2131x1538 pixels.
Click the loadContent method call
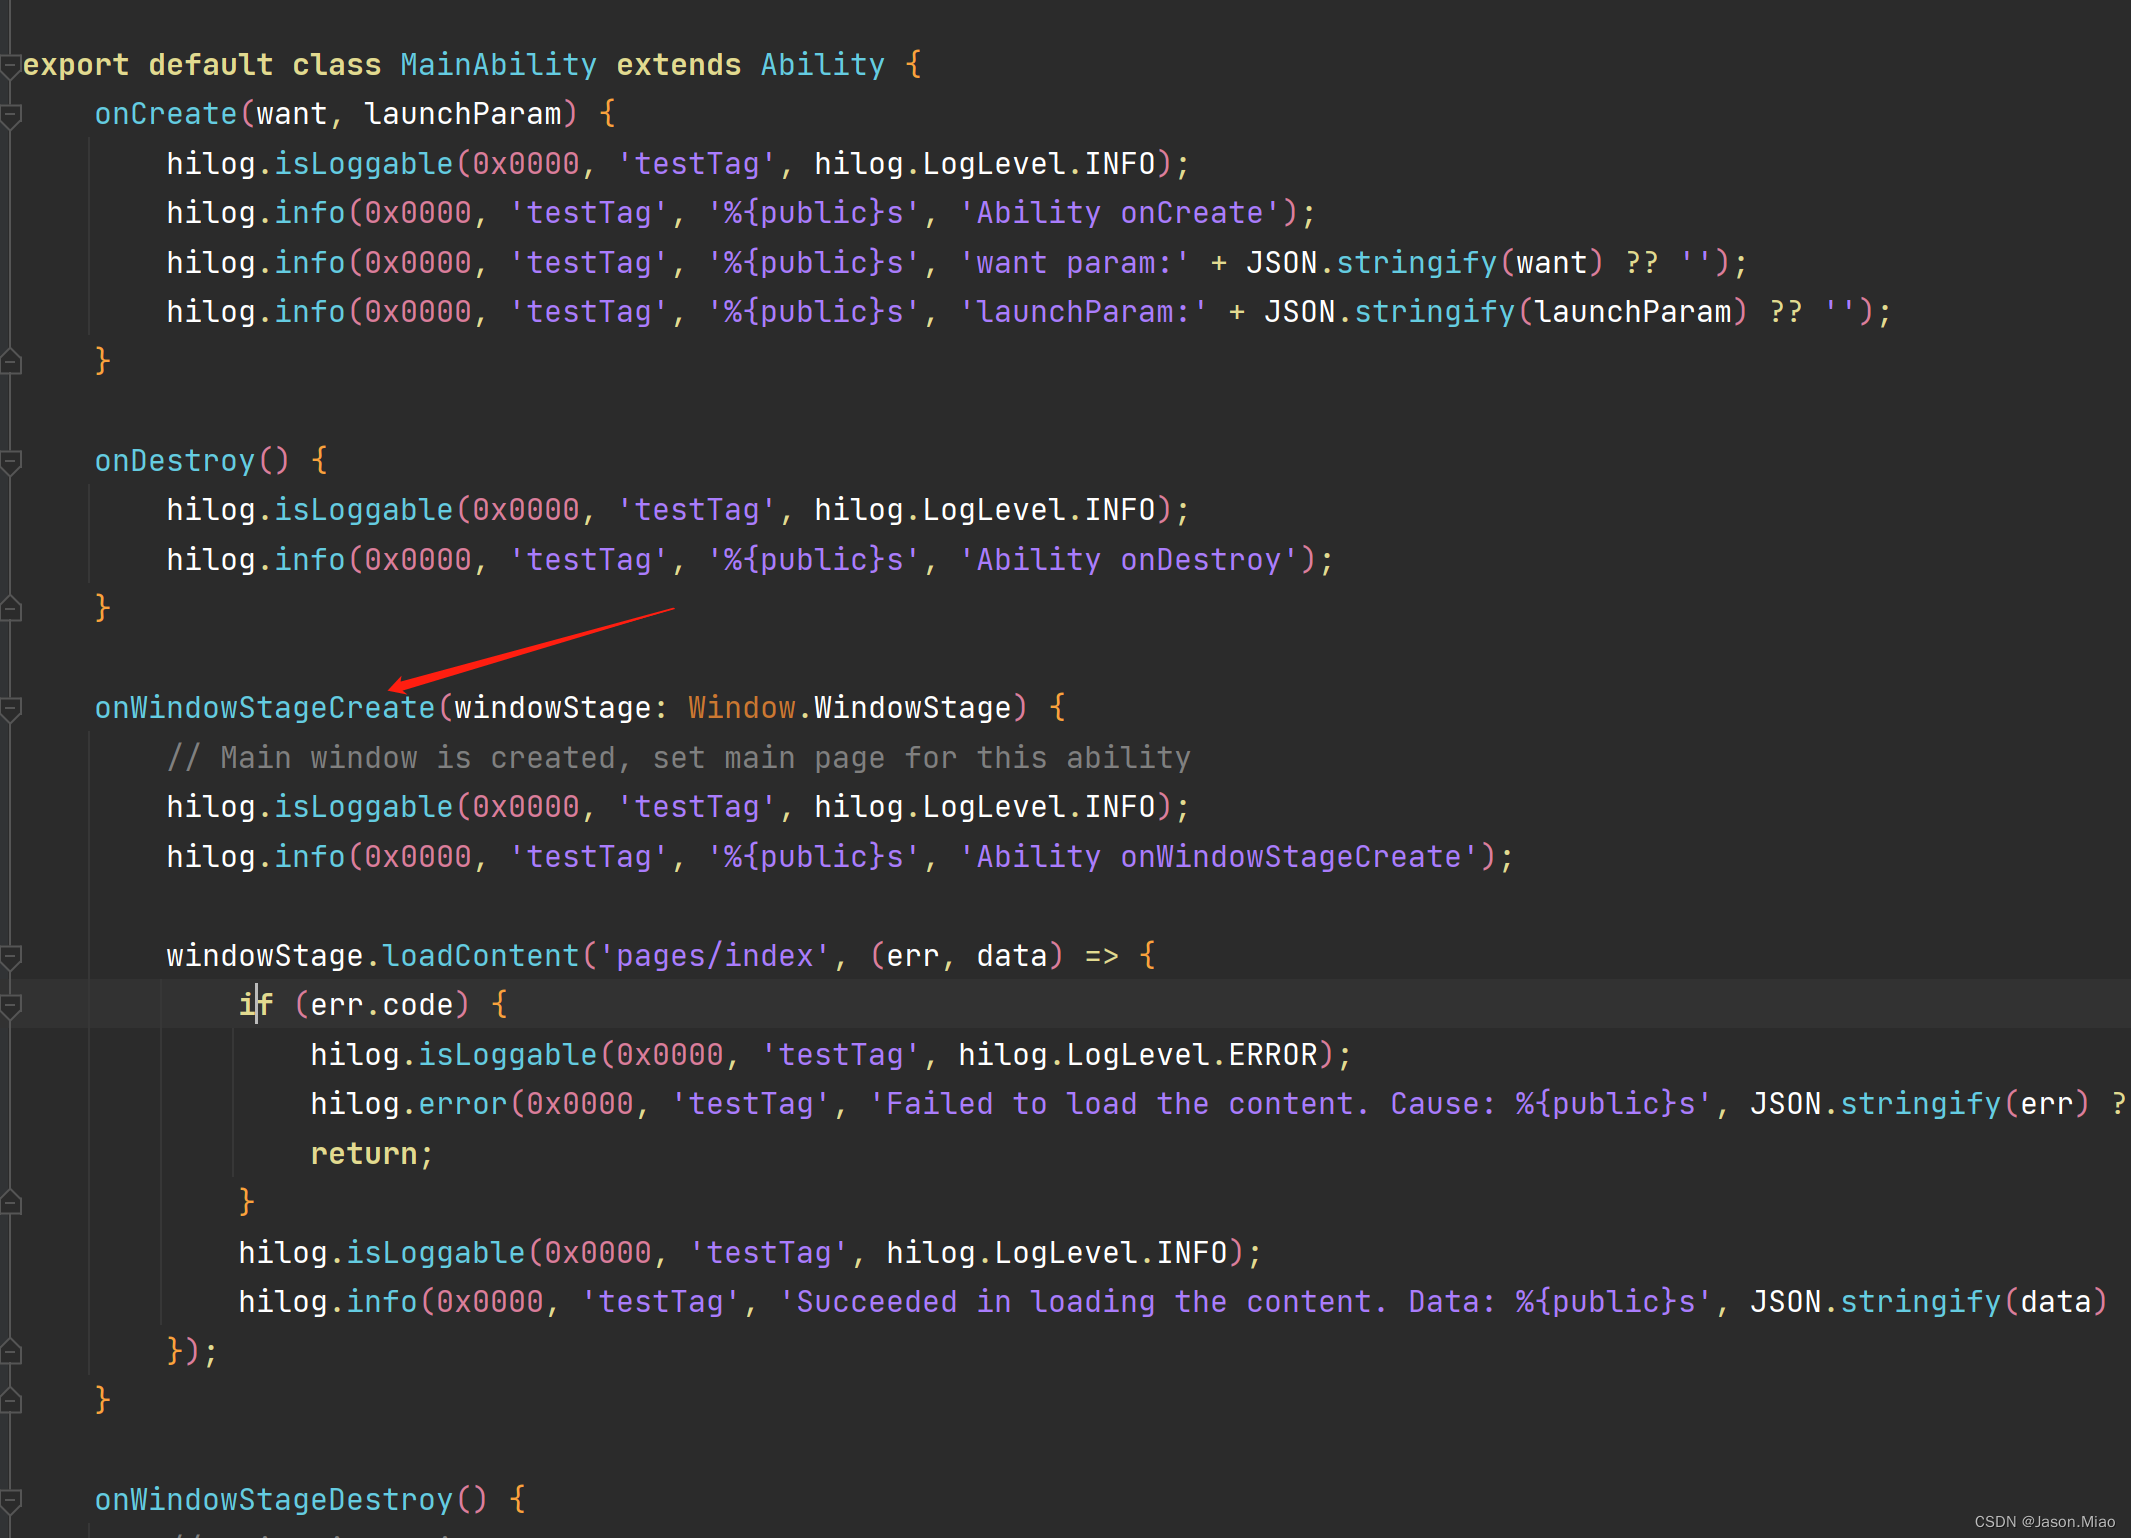tap(480, 956)
